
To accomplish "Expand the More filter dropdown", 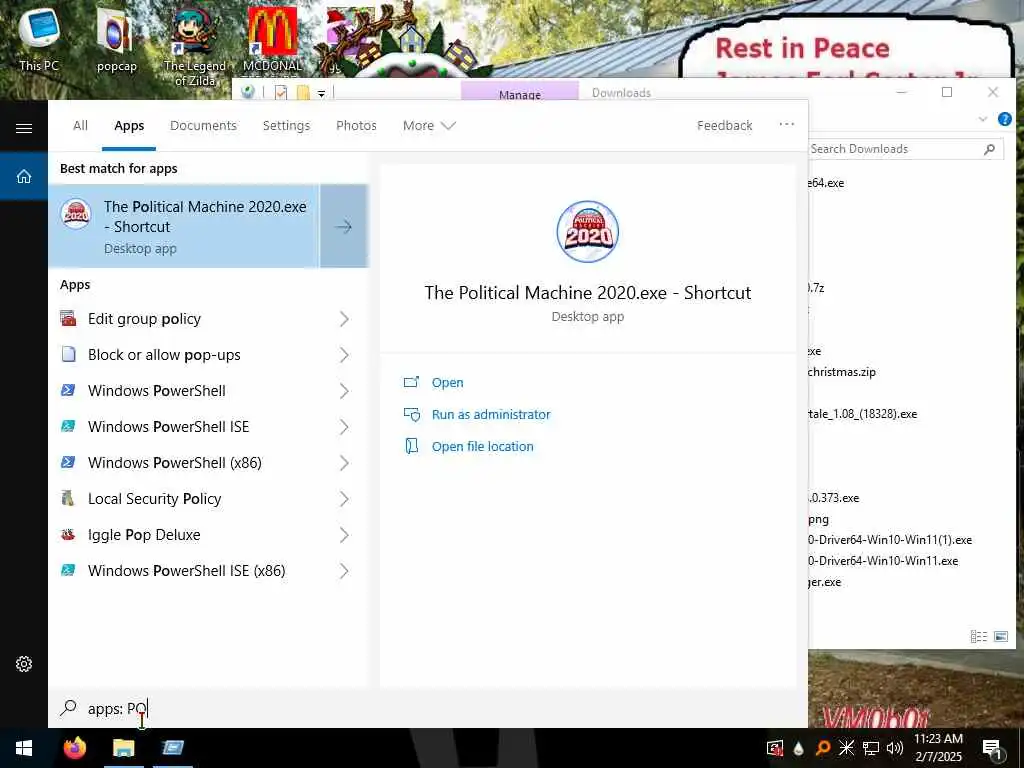I will pos(429,125).
